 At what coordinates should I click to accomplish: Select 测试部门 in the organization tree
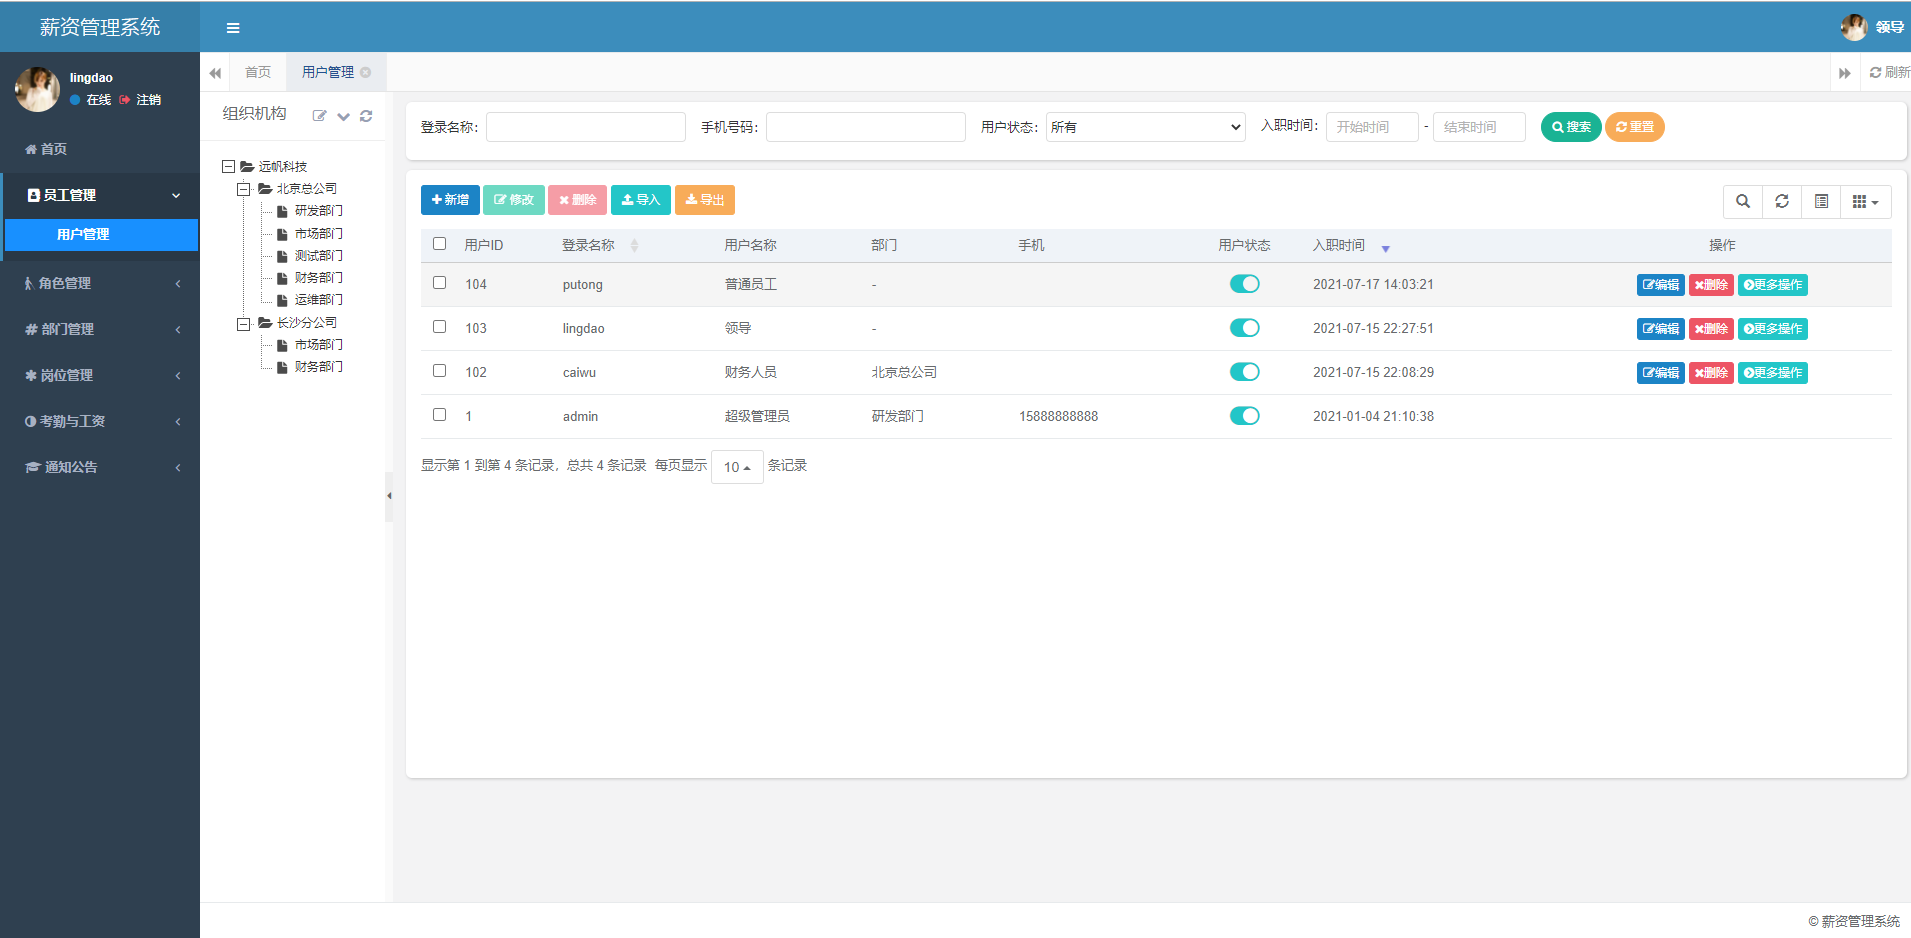[x=318, y=256]
